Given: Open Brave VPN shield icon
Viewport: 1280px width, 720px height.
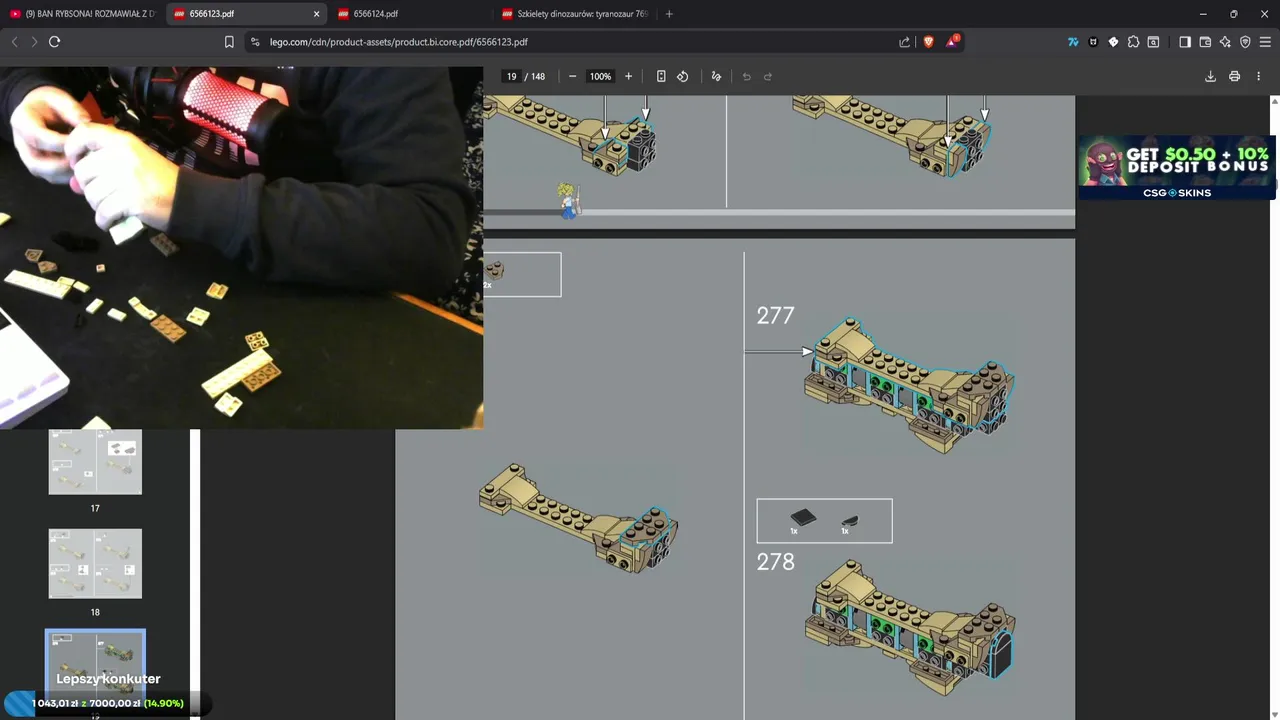Looking at the screenshot, I should pyautogui.click(x=1245, y=42).
